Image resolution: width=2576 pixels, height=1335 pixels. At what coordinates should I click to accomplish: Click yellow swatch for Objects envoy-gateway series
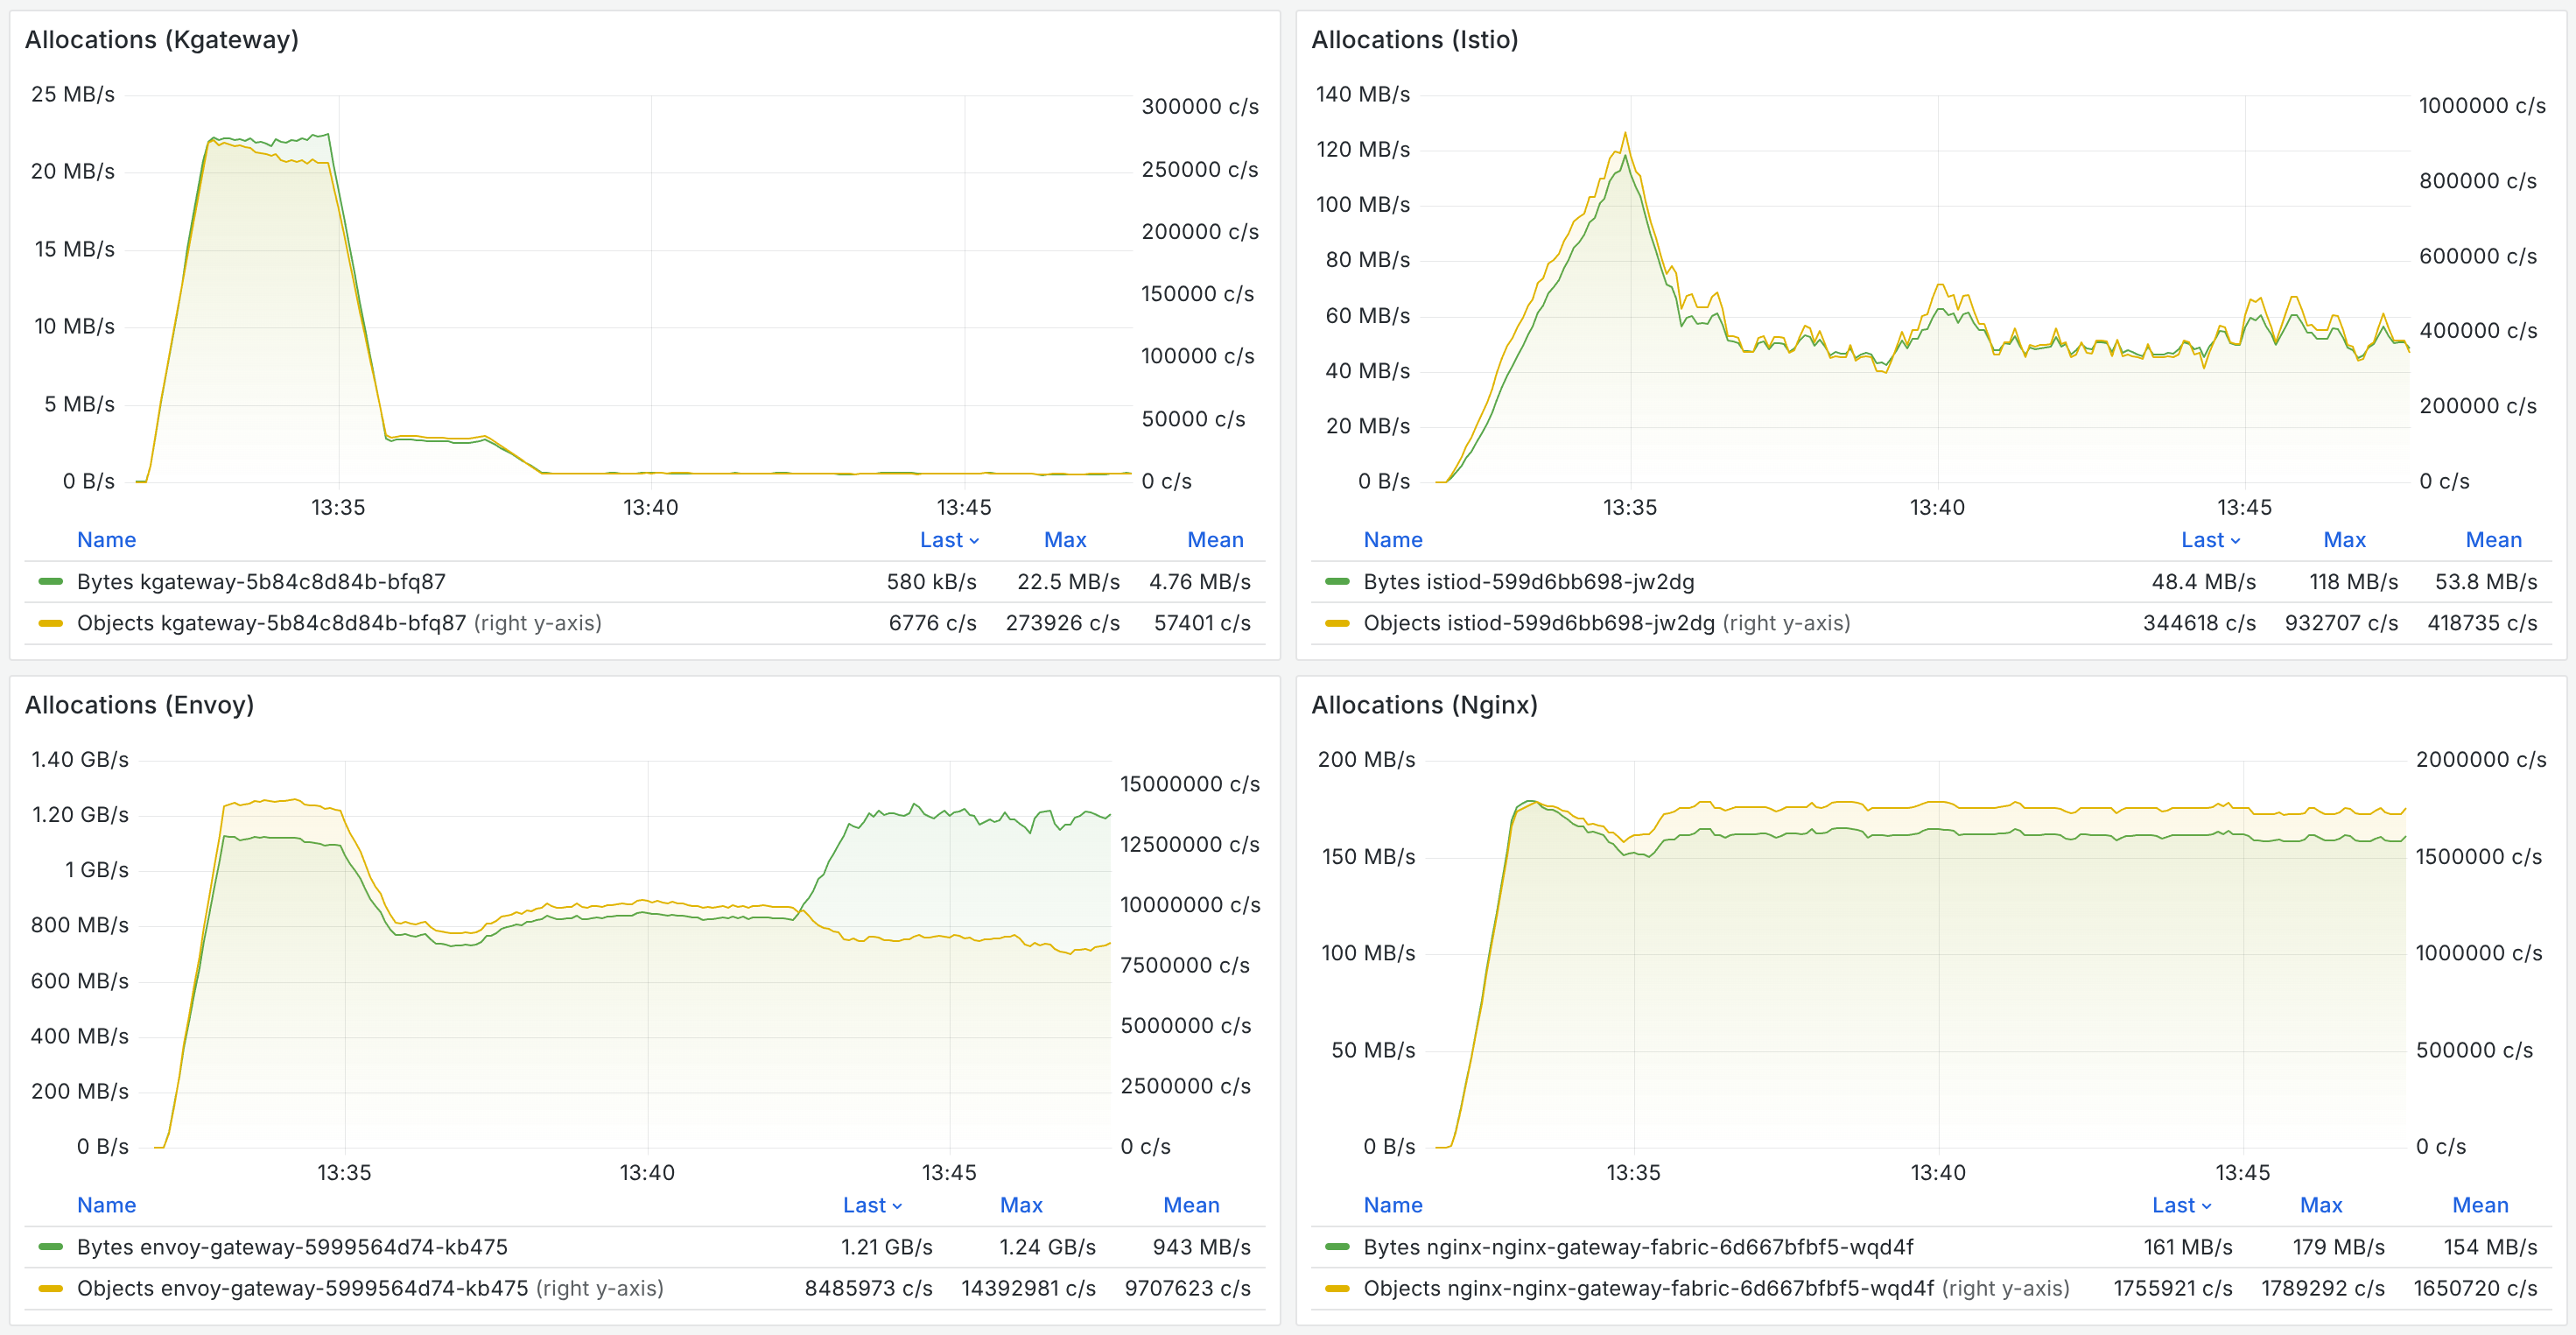tap(50, 1288)
